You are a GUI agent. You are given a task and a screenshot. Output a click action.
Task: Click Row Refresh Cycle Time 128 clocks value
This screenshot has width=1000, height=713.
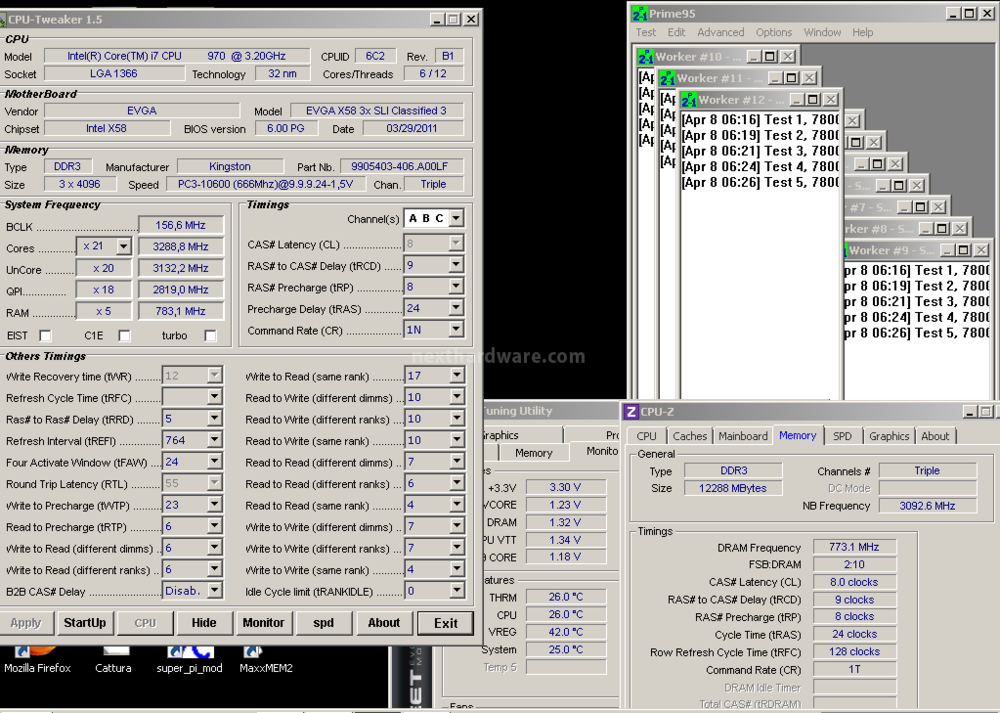pyautogui.click(x=854, y=652)
